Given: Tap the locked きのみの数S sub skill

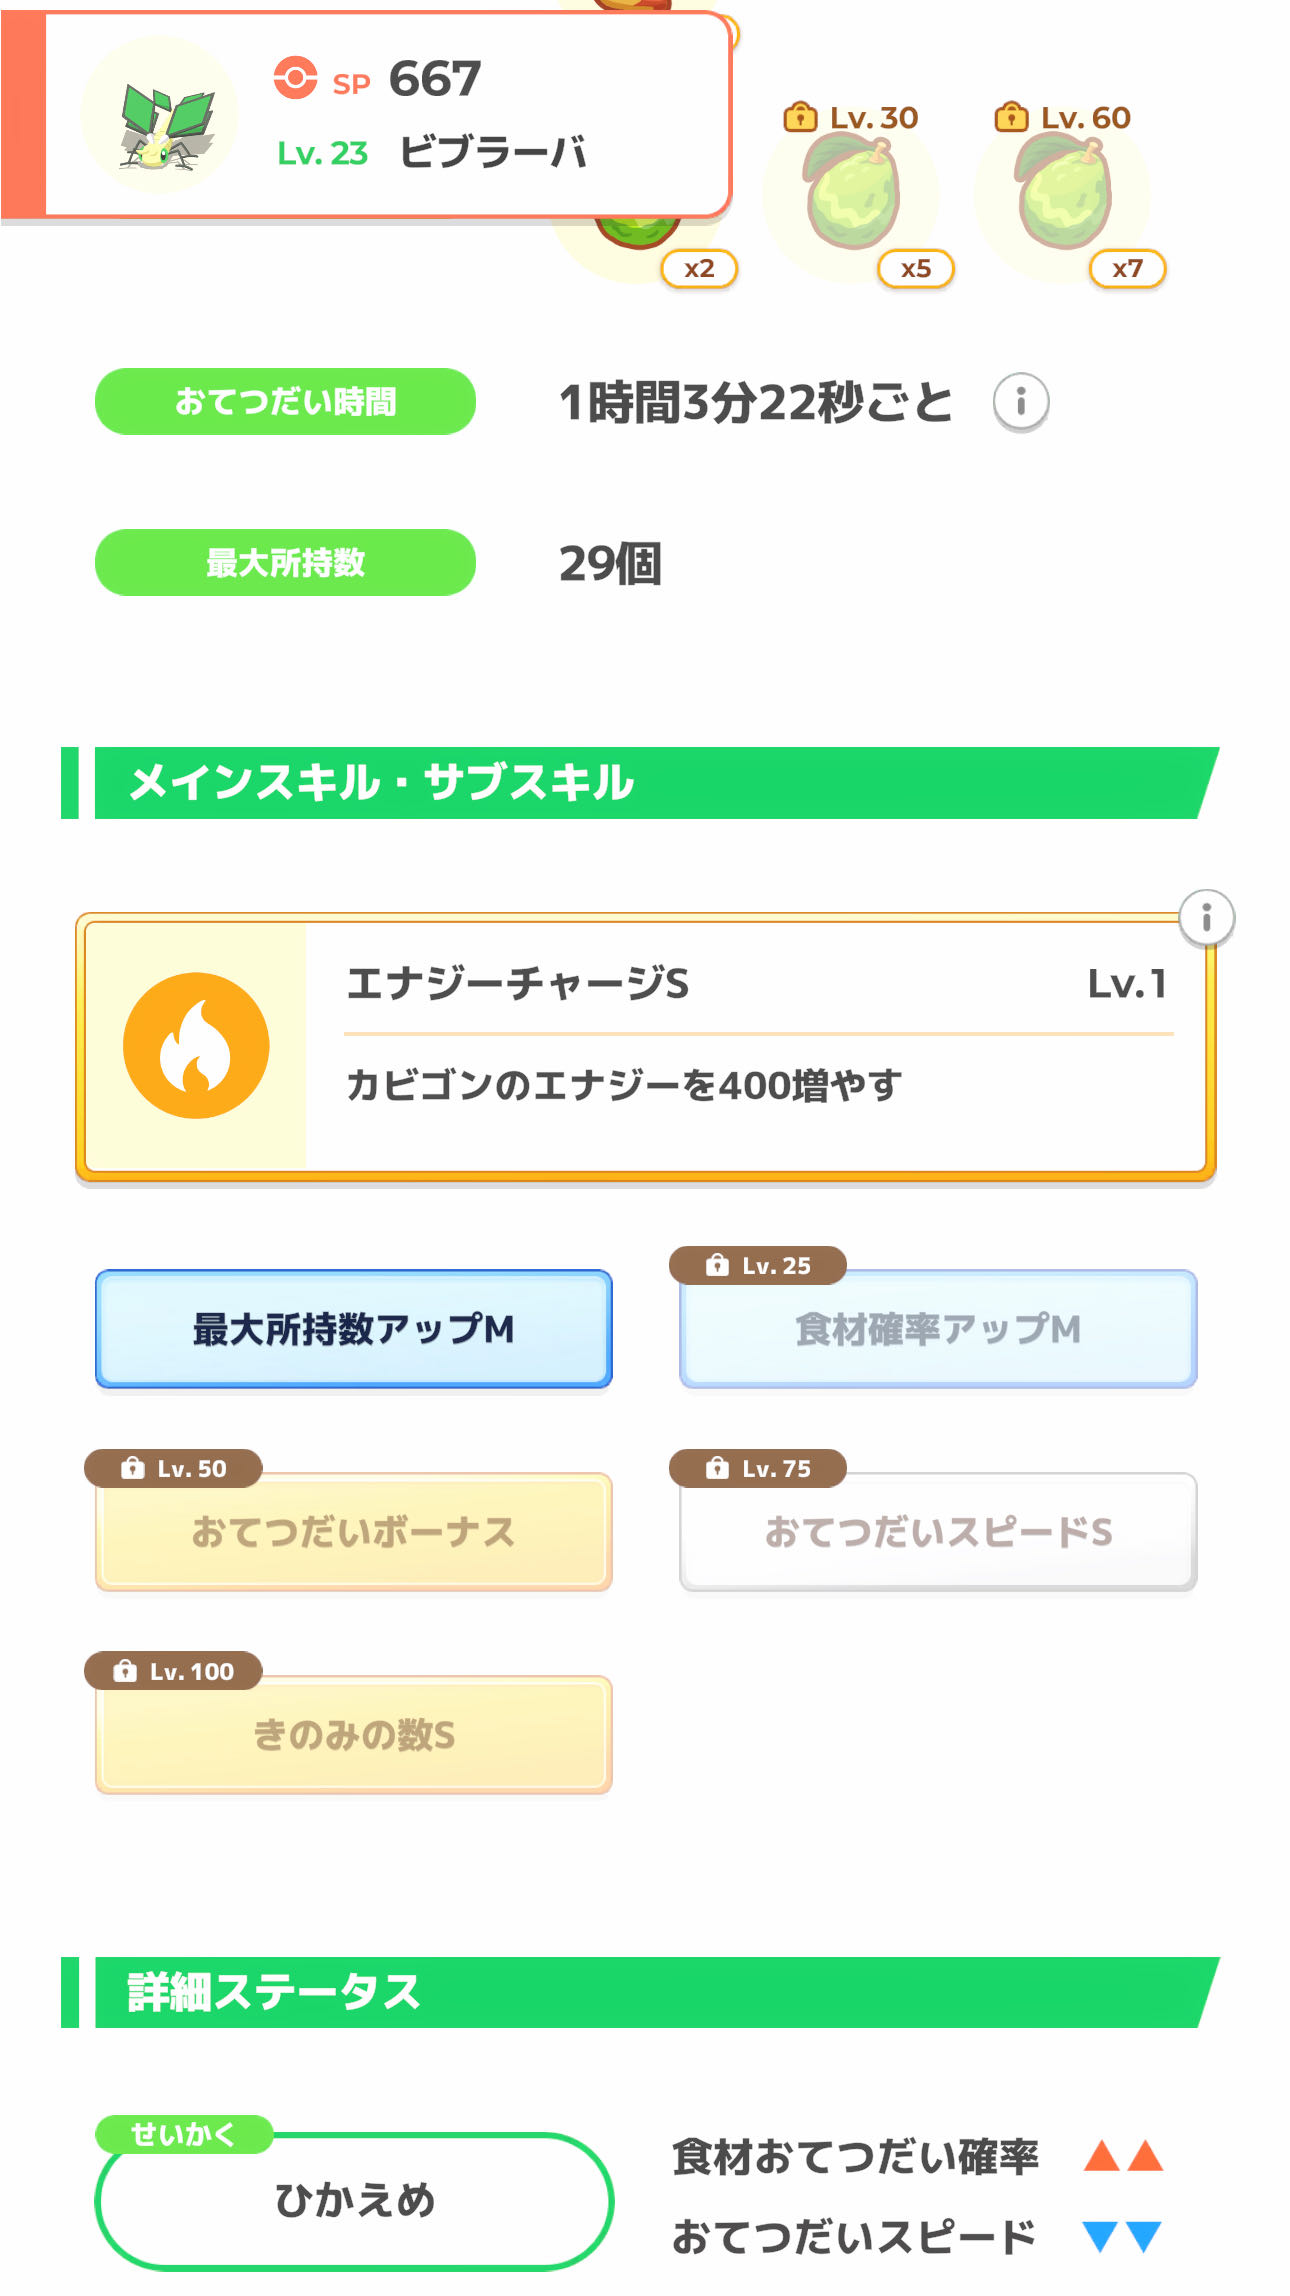Looking at the screenshot, I should pyautogui.click(x=354, y=1735).
